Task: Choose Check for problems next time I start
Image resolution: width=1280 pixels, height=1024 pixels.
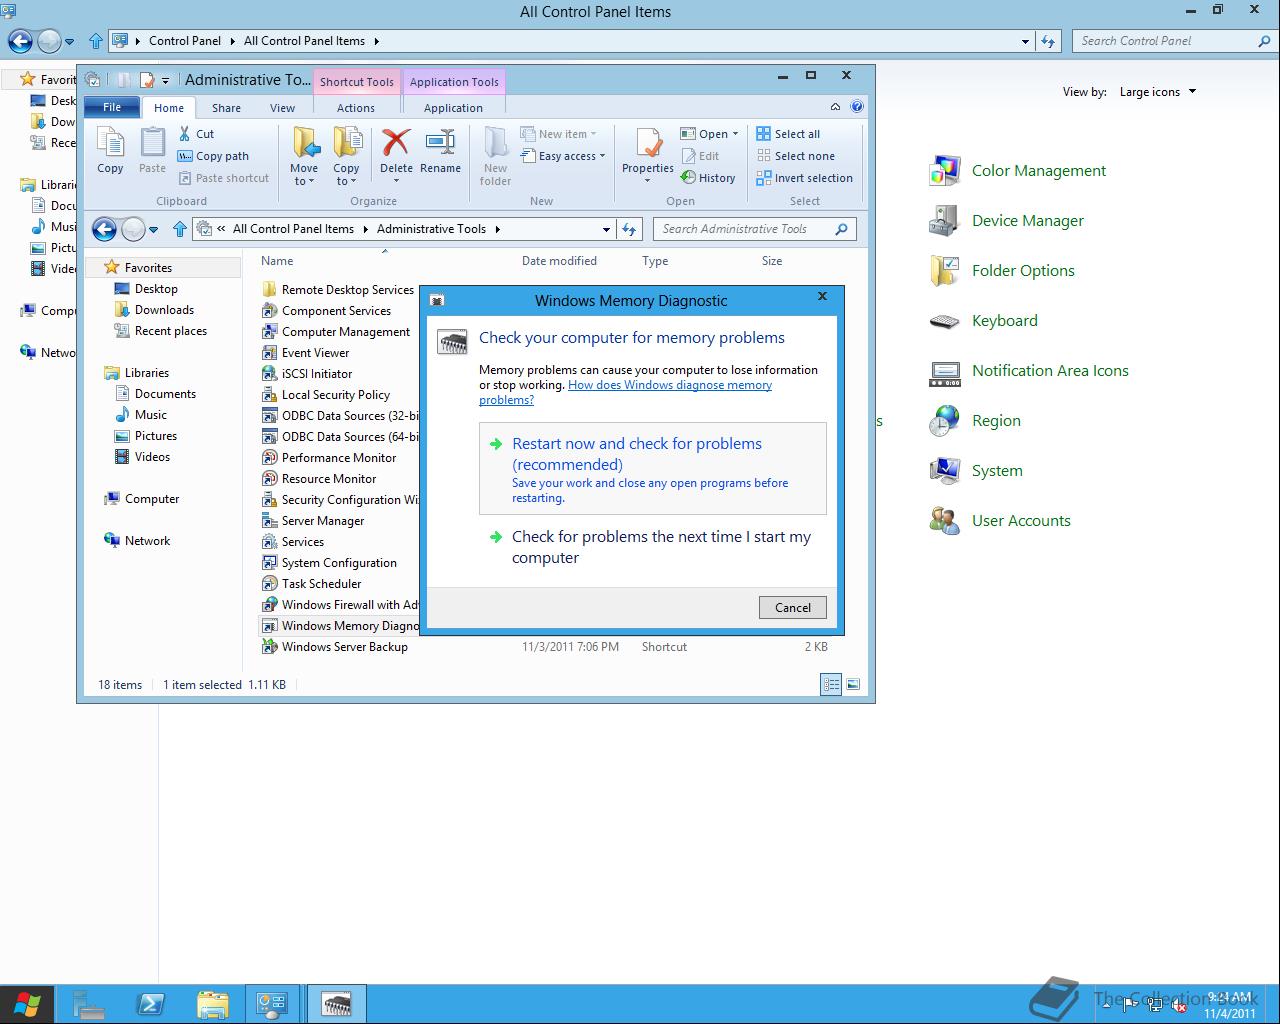Action: (x=653, y=547)
